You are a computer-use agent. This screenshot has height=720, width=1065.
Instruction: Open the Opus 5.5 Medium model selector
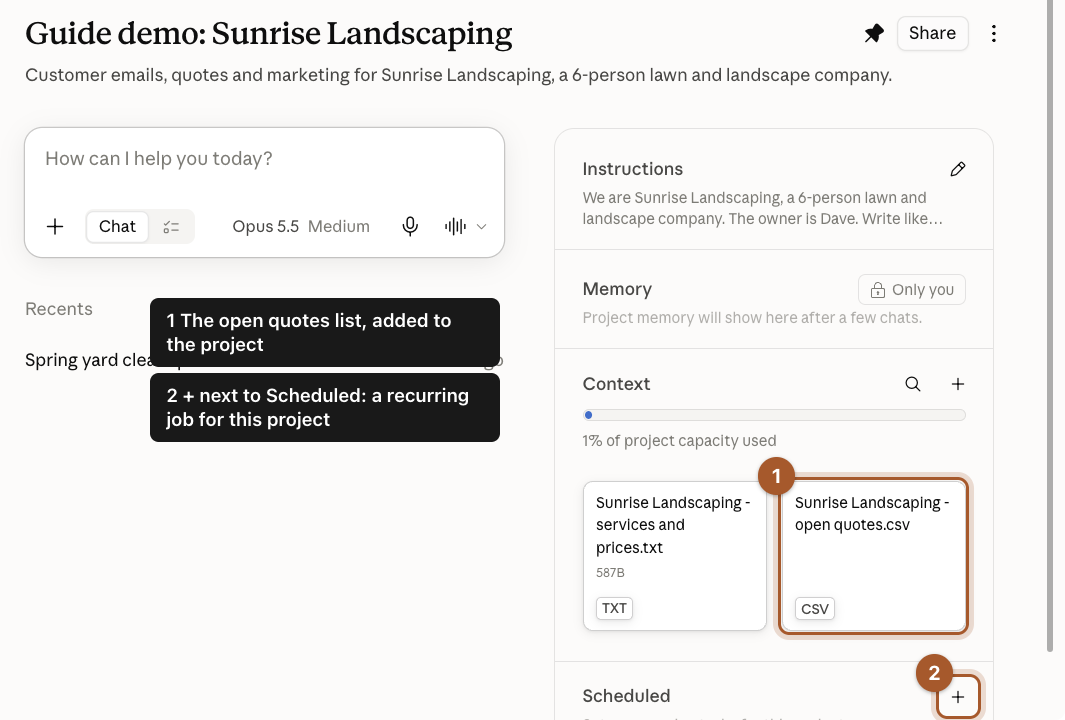point(301,226)
